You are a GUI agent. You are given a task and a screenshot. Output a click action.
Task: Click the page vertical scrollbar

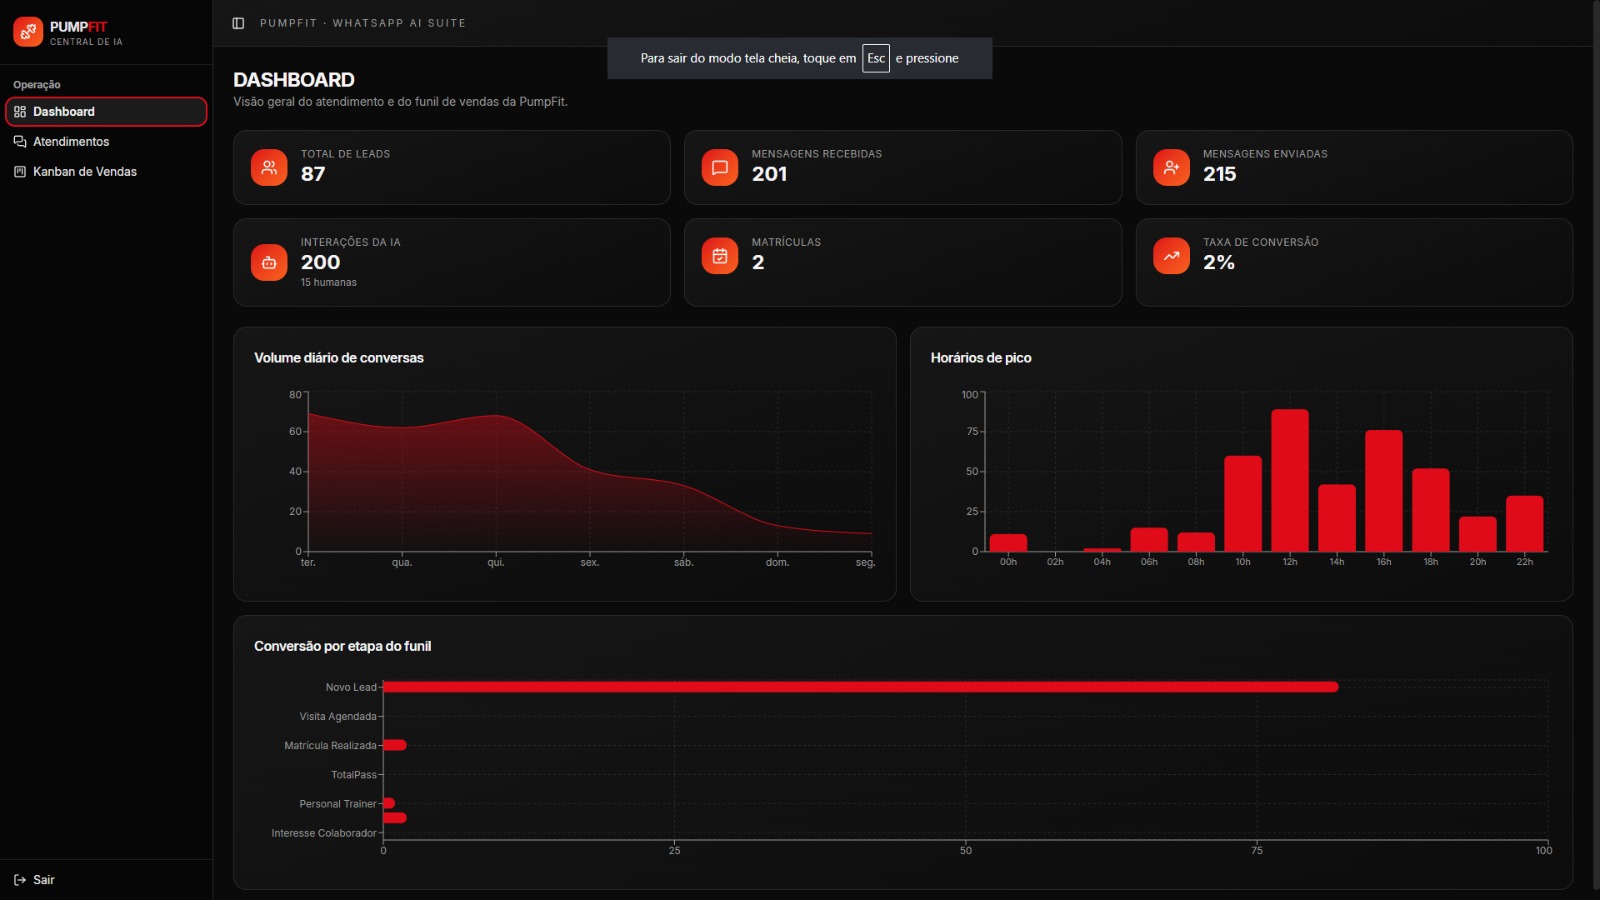point(1595,445)
